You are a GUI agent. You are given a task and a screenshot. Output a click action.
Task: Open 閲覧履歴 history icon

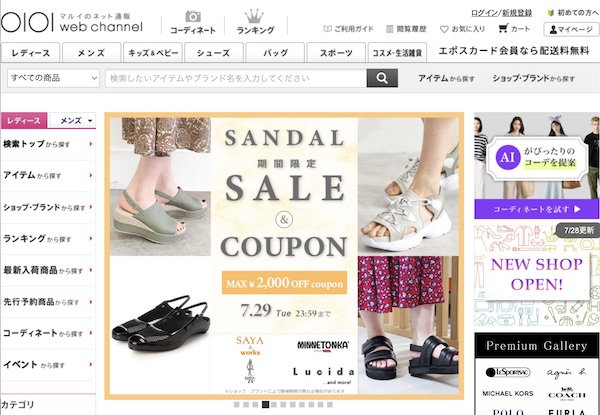[390, 29]
